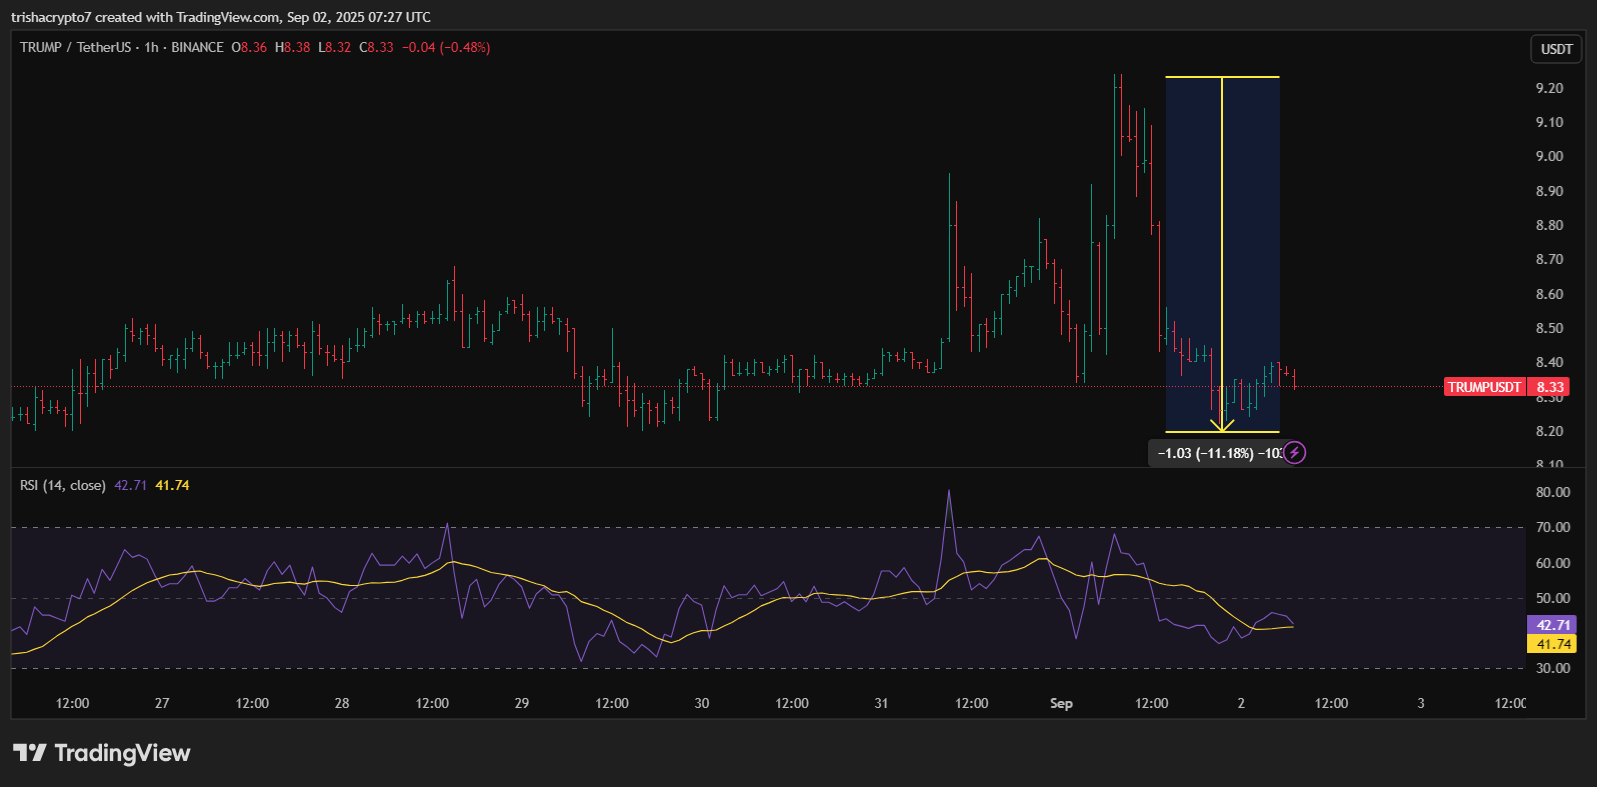Click the date label 29 on time axis
The image size is (1597, 787).
[x=522, y=703]
